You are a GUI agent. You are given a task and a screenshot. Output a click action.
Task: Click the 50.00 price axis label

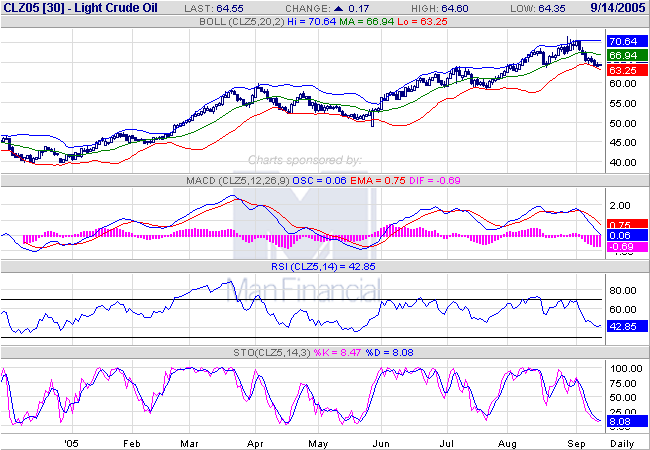(623, 123)
